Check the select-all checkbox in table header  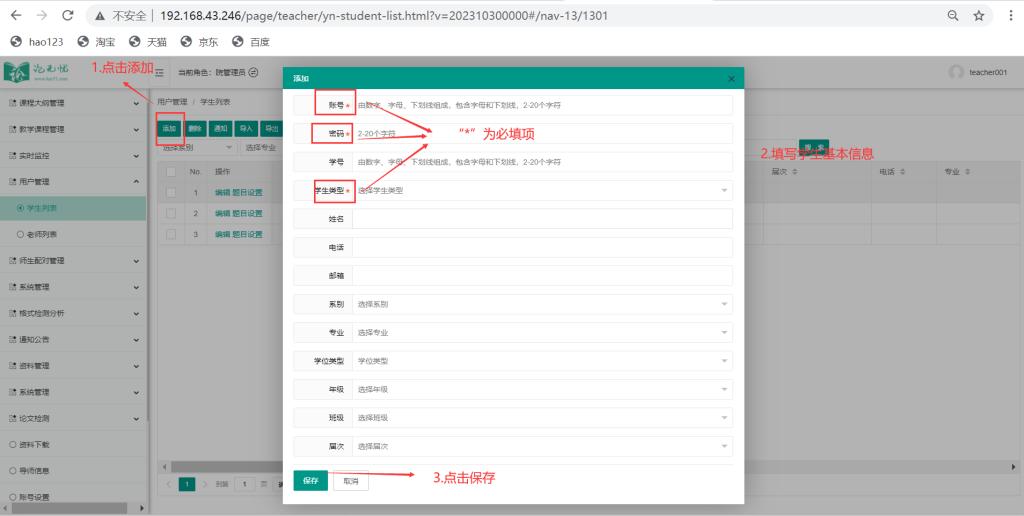pos(171,172)
